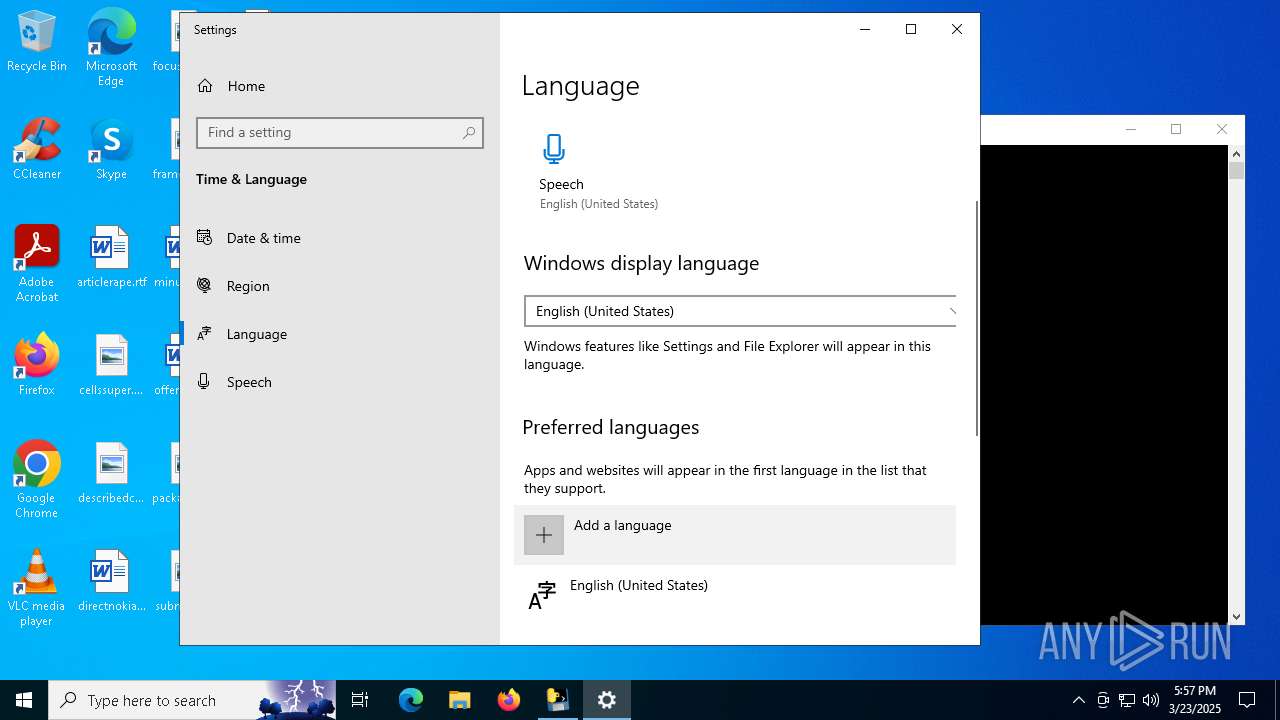1280x720 pixels.
Task: Open VLC media player shortcut
Action: click(x=37, y=580)
